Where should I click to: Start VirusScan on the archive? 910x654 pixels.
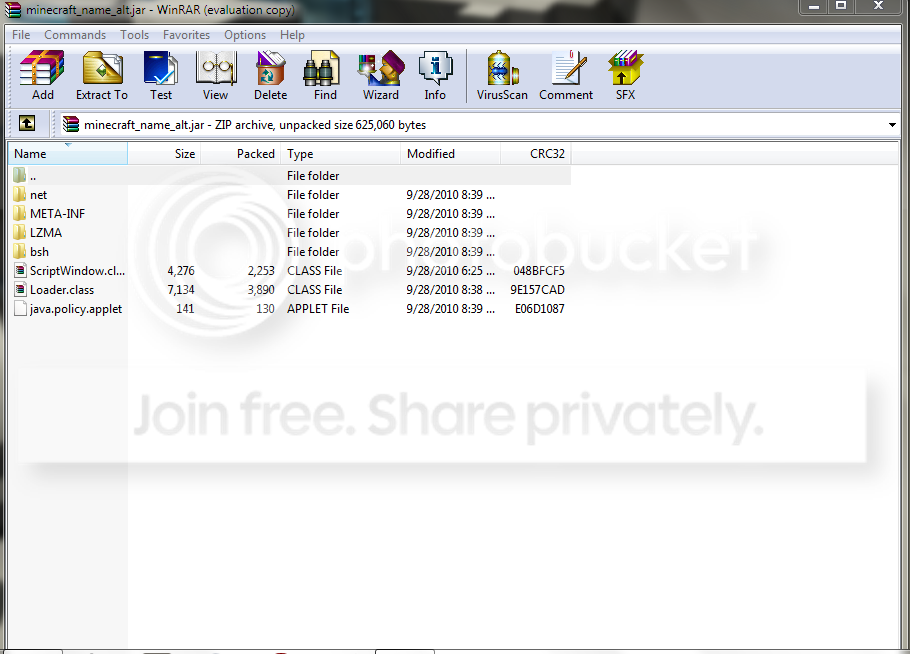[x=501, y=76]
